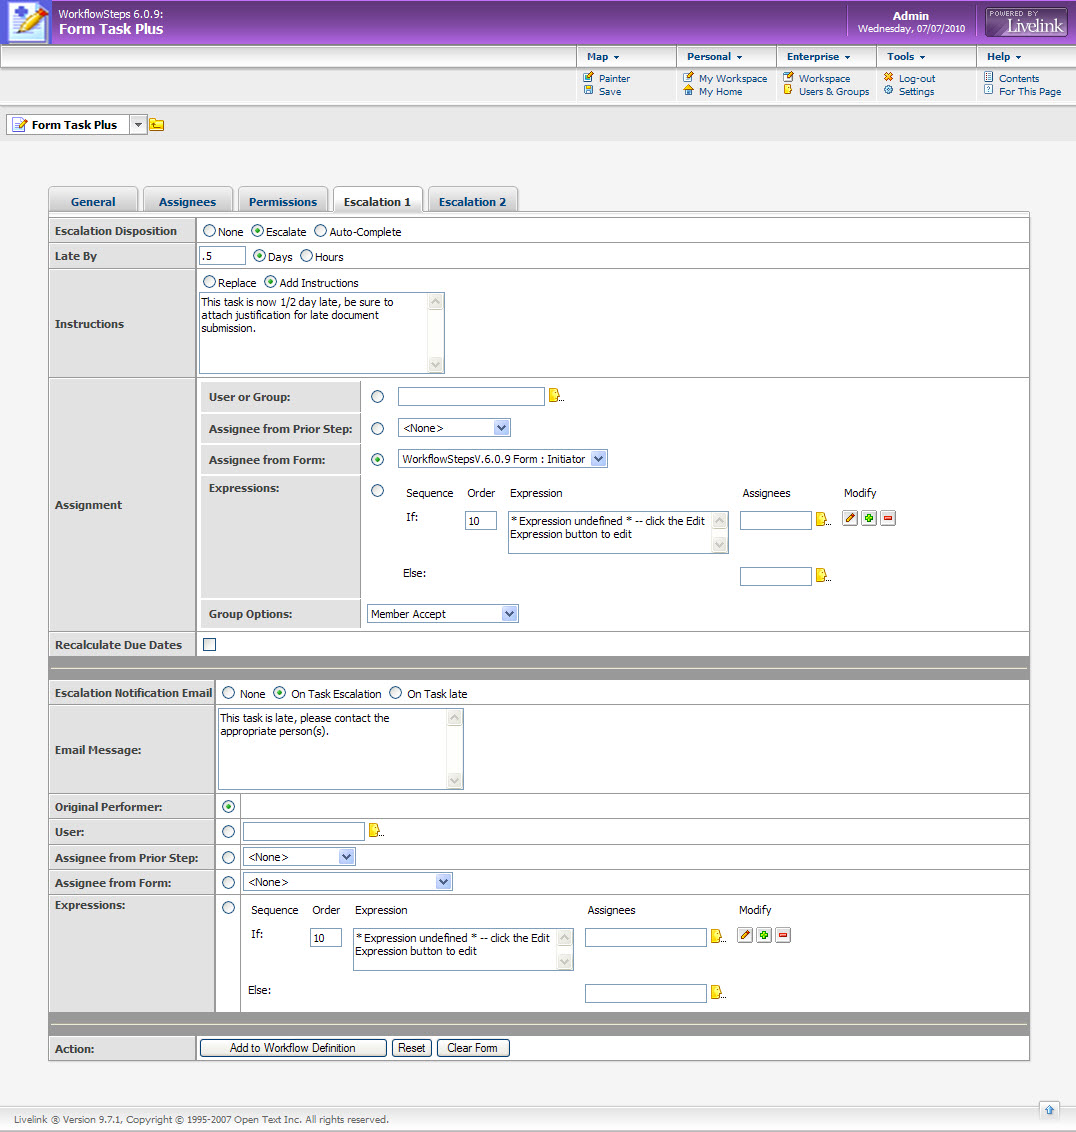Select the Hours radio button for Late By
Screen dimensions: 1076x1132
[307, 256]
